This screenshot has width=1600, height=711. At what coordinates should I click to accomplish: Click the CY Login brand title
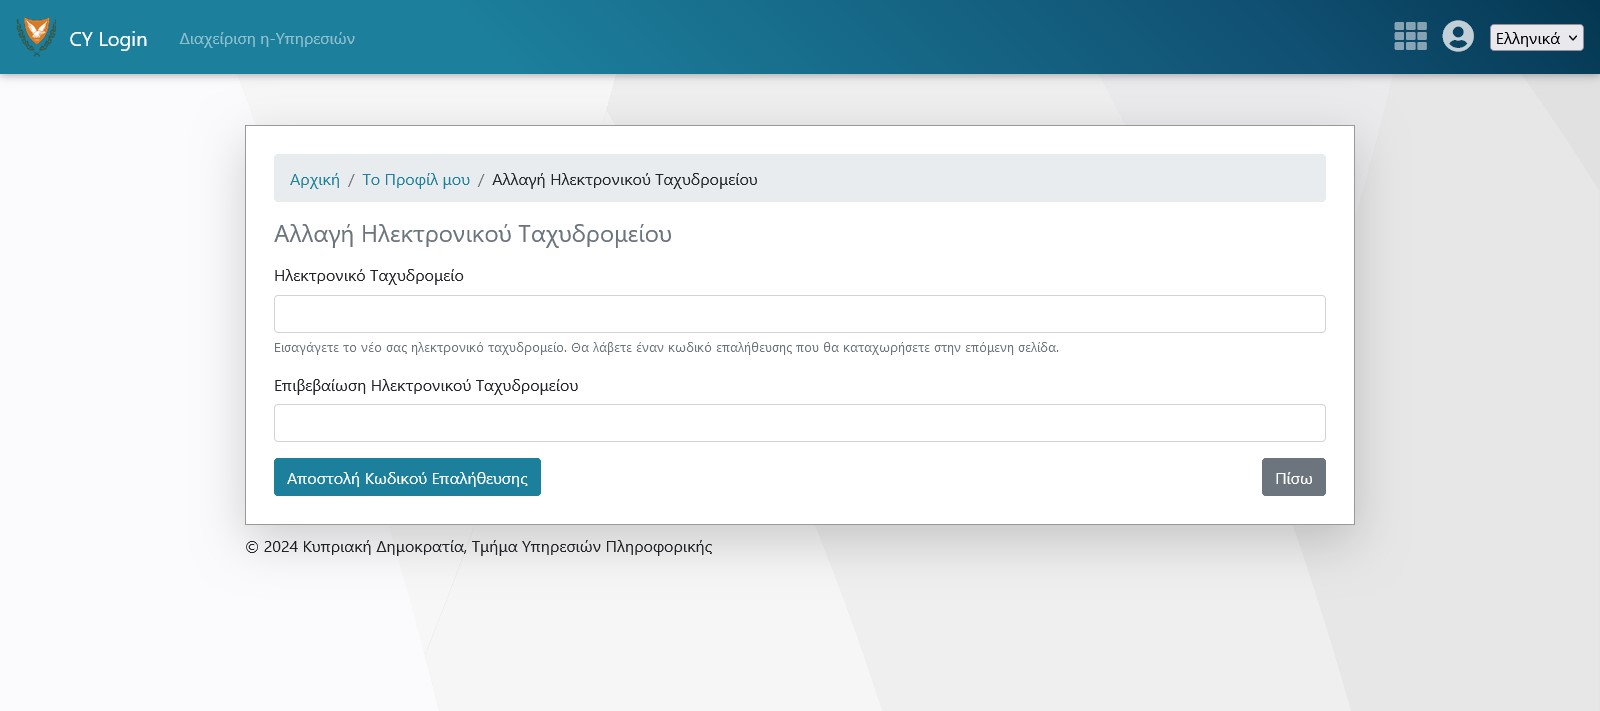click(x=108, y=39)
